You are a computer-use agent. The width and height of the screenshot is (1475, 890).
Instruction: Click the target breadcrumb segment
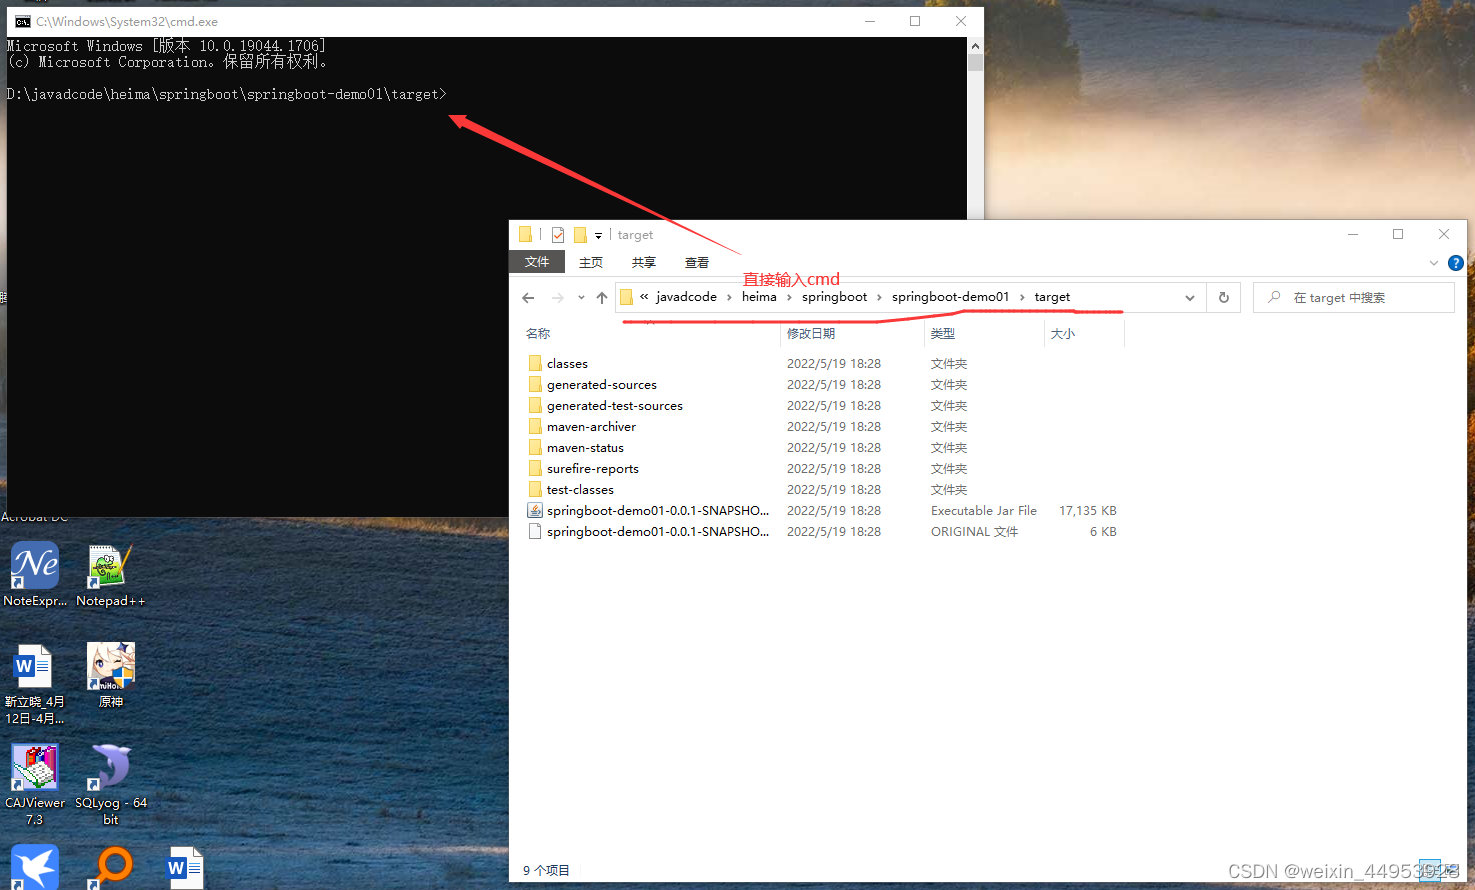pos(1052,297)
